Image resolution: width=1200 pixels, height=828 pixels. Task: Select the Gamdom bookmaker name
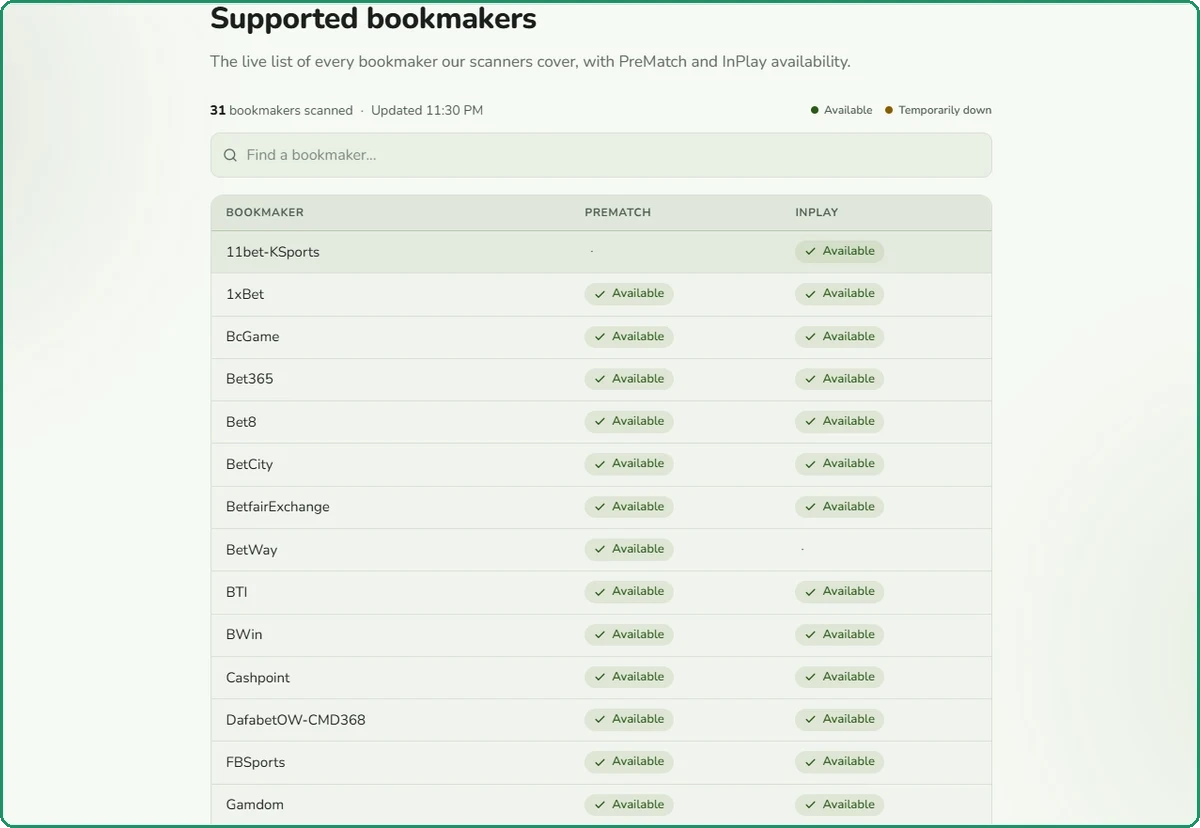click(x=255, y=805)
